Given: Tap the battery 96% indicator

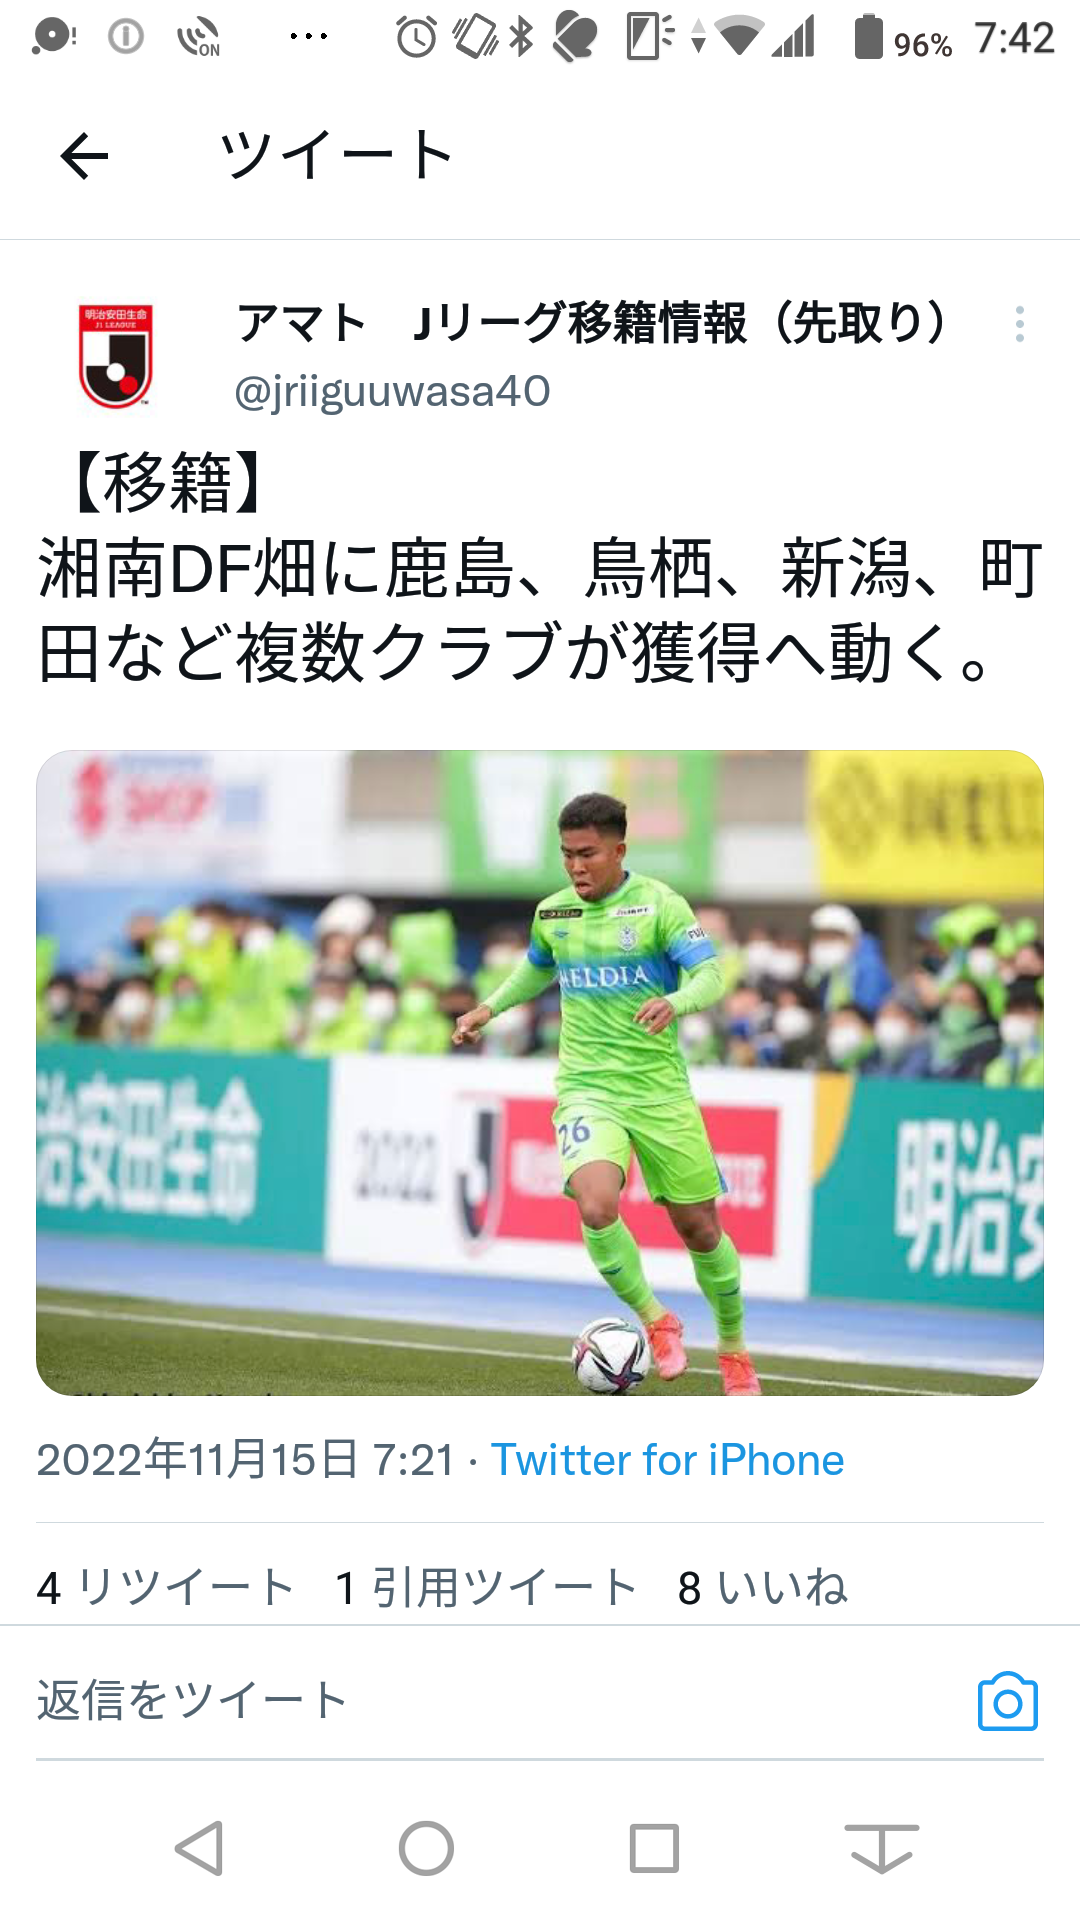Looking at the screenshot, I should click(903, 39).
